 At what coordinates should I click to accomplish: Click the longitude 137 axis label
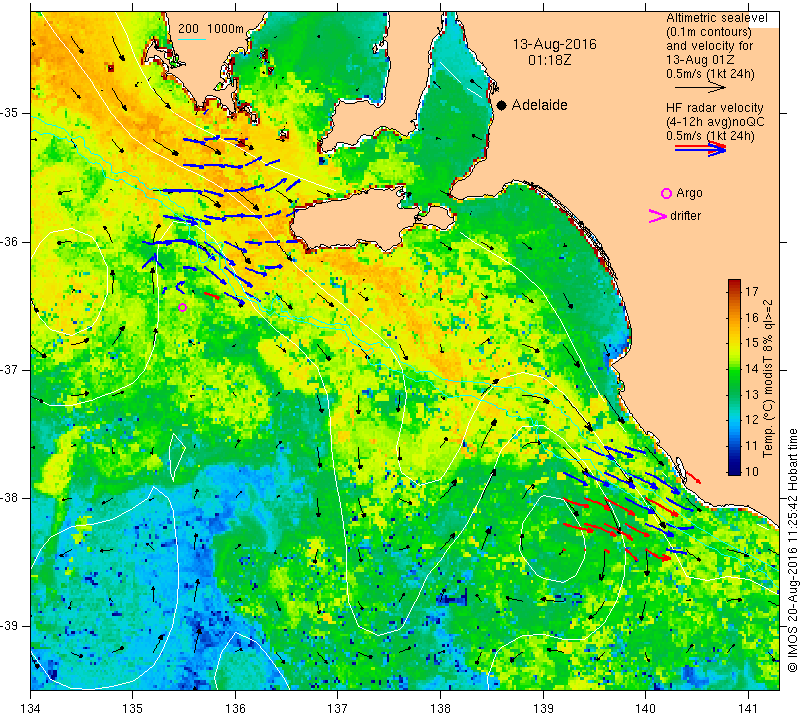(338, 709)
